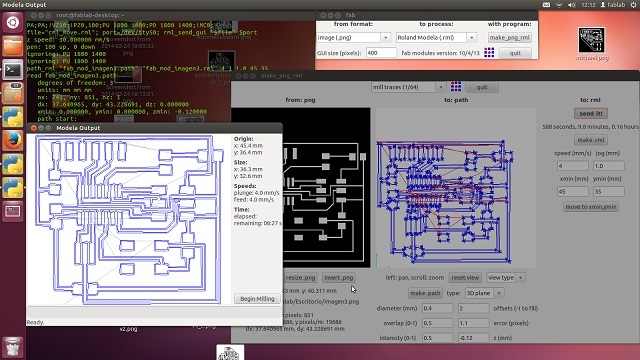
Task: Click the invert .png button
Action: tap(338, 278)
